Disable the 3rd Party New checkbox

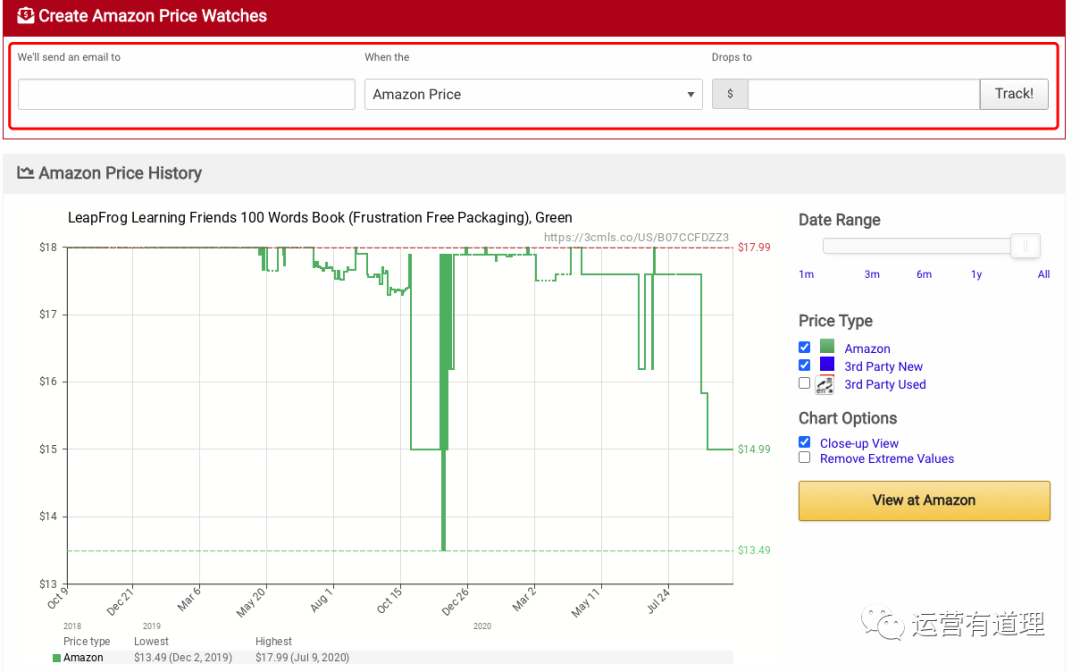(x=805, y=366)
